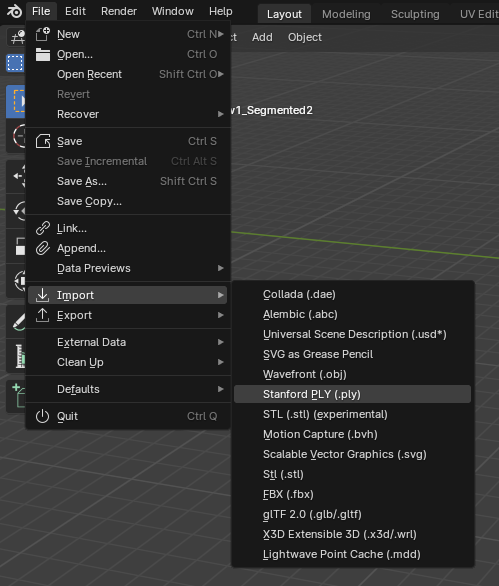
Task: Select the Cursor tool in toolbar
Action: pos(16,135)
